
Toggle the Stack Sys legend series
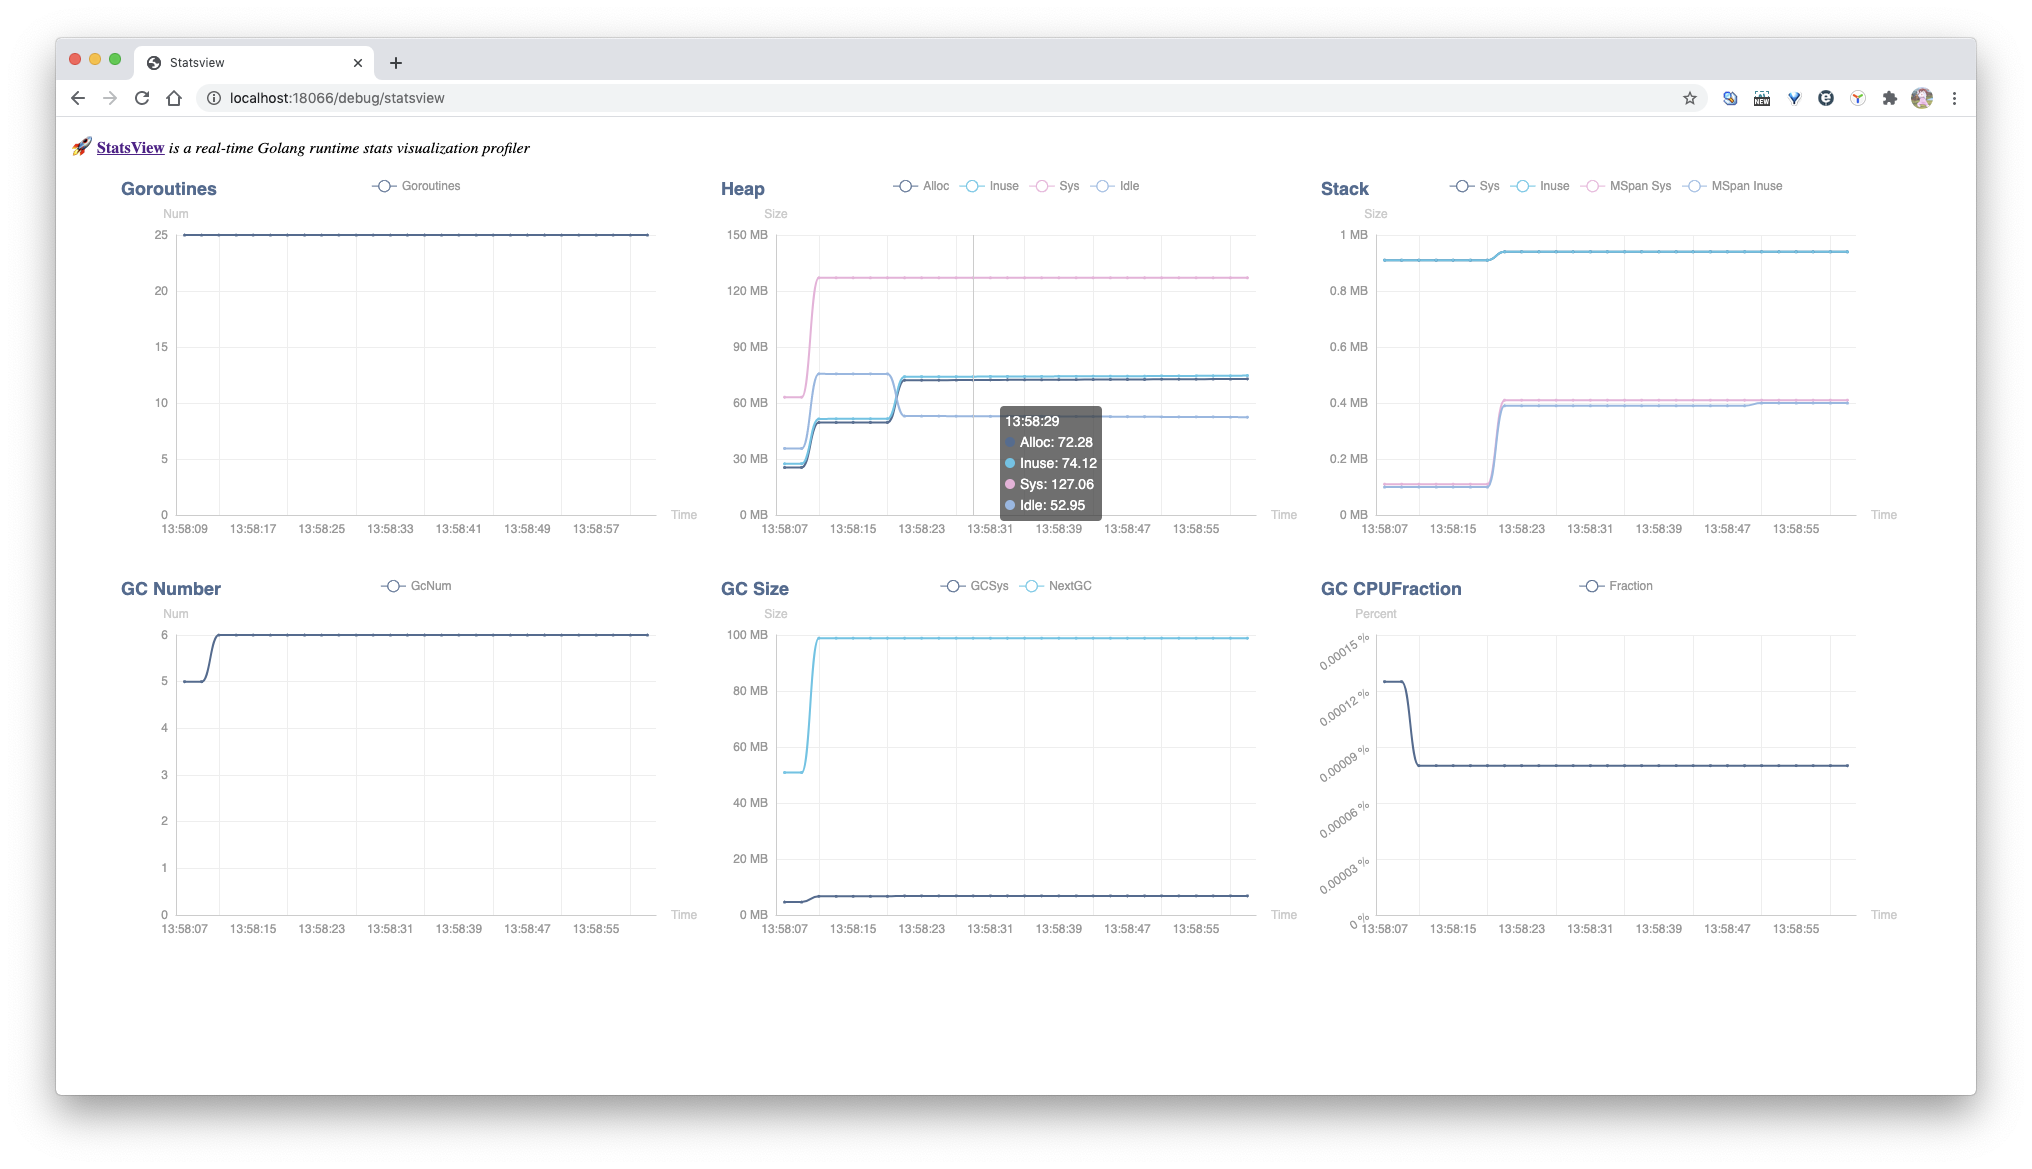1475,186
